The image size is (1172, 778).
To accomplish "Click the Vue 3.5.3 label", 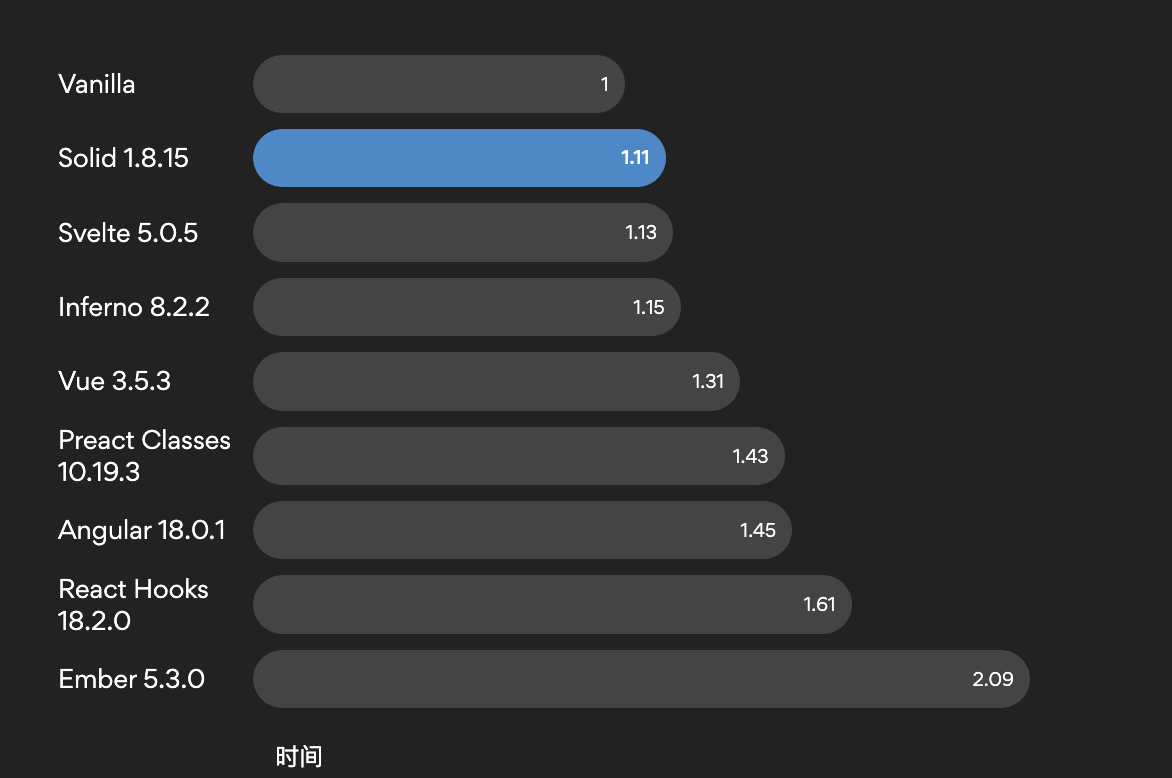I will click(114, 381).
